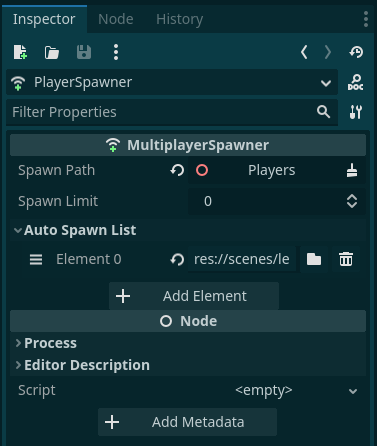Screen dimensions: 377x446
Task: Click the Spawn Limit label
Action: pos(58,201)
